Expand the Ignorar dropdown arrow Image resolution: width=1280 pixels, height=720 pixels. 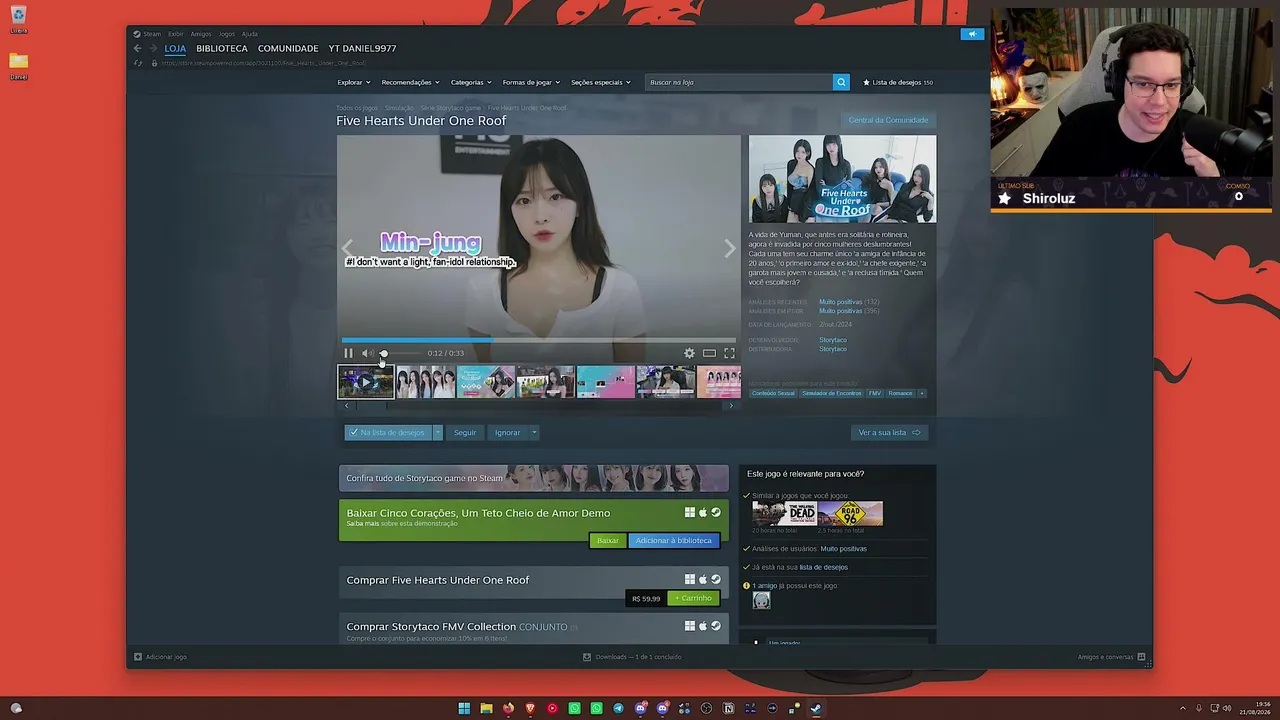(534, 432)
